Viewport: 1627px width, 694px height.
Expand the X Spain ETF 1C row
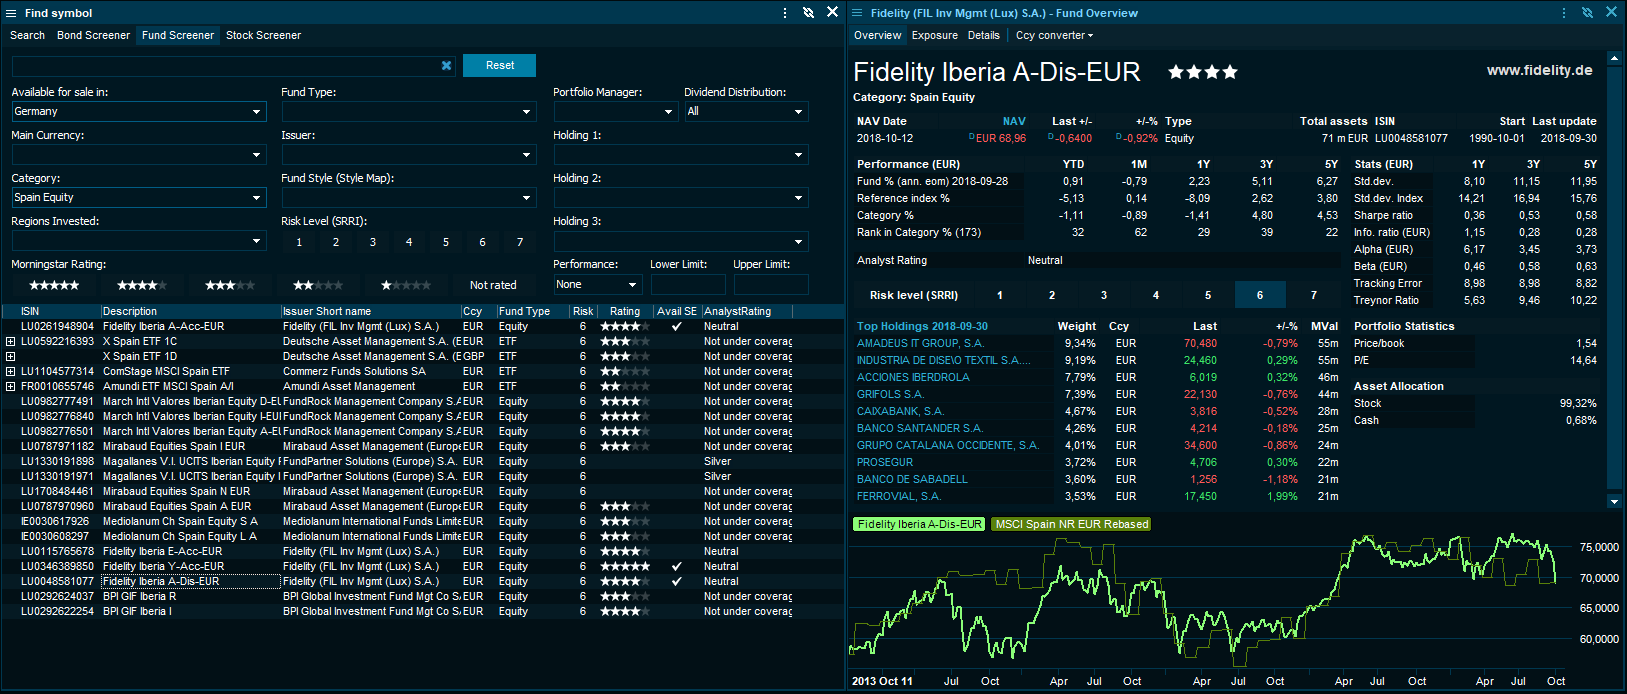point(10,341)
